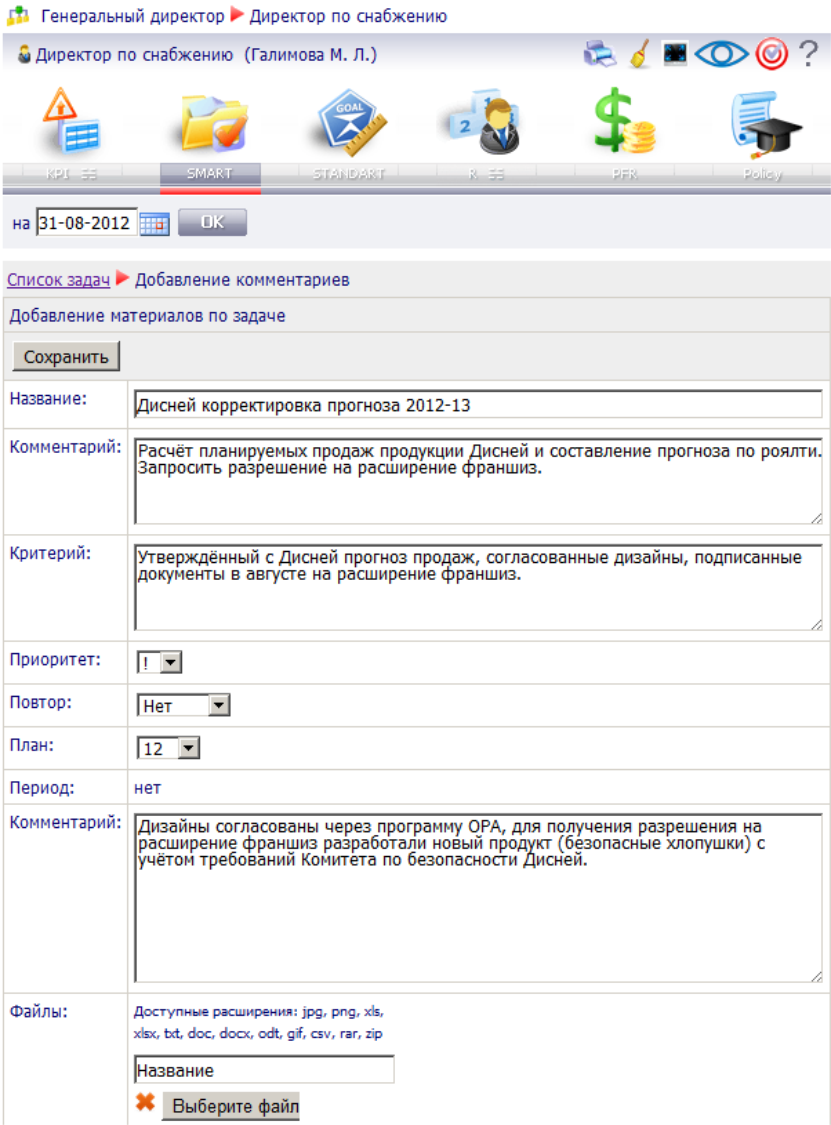Click the Повтор label

point(41,702)
